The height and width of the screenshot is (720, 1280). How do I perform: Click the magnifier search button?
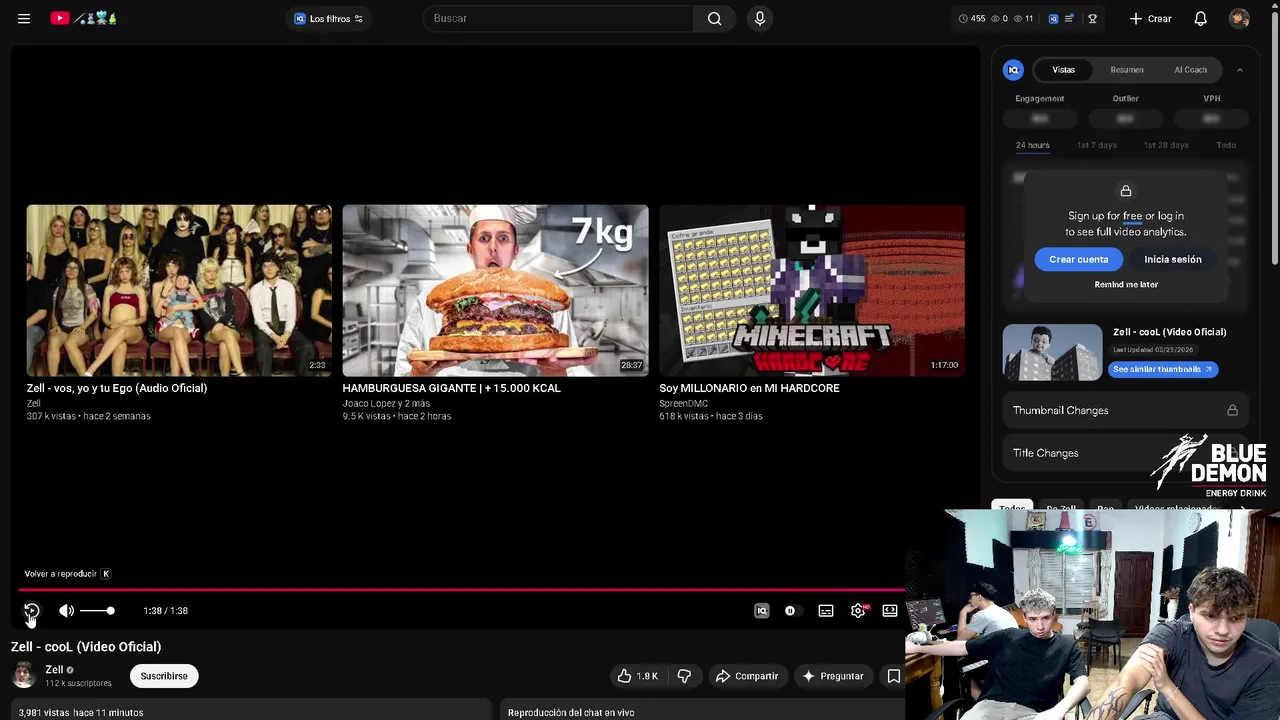point(714,18)
